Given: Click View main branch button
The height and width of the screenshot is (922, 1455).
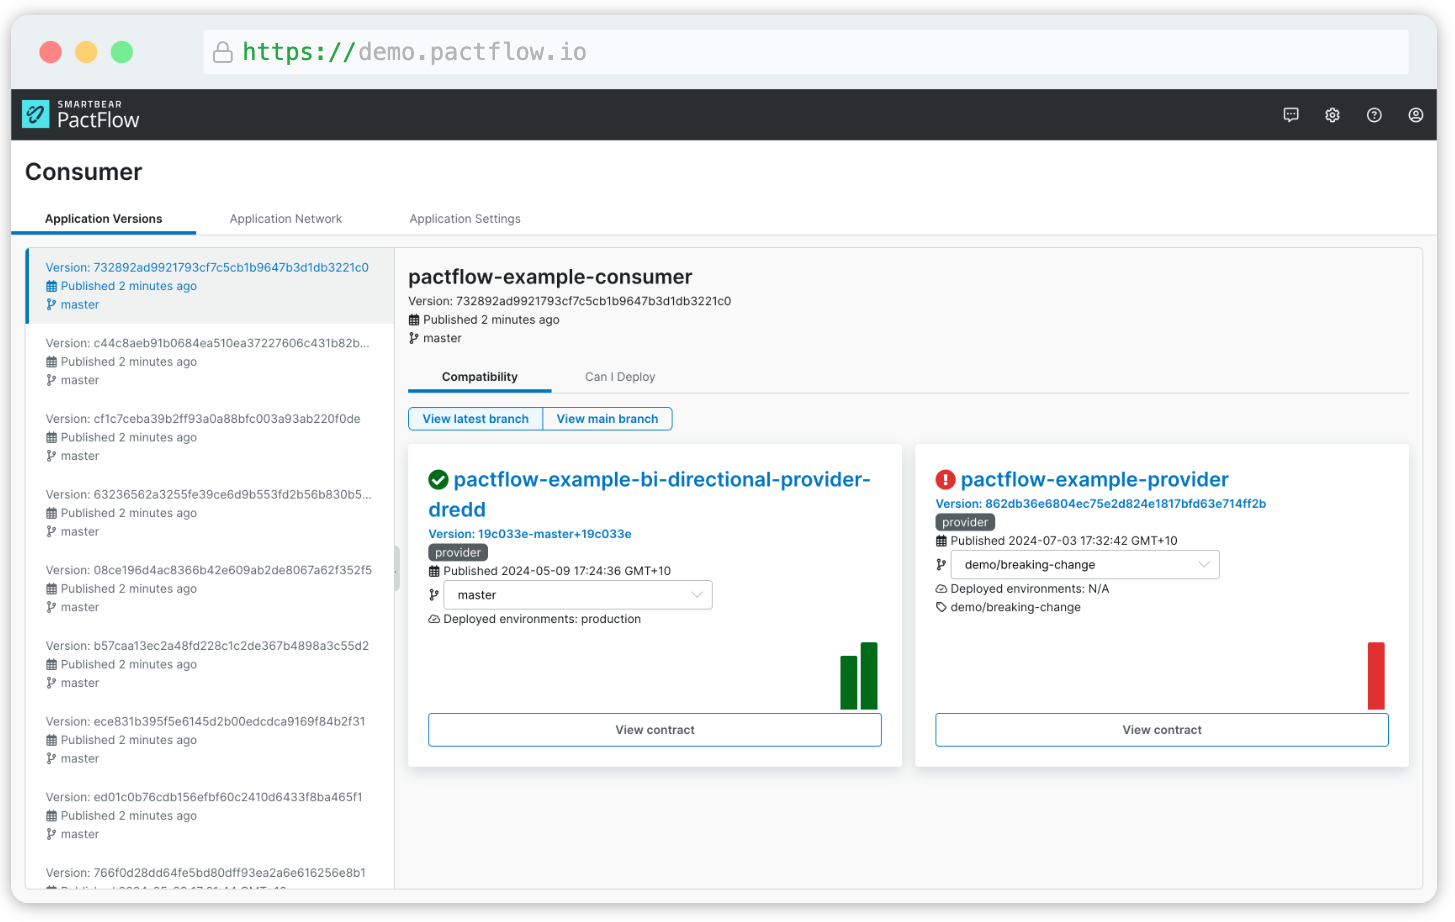Looking at the screenshot, I should pyautogui.click(x=608, y=419).
